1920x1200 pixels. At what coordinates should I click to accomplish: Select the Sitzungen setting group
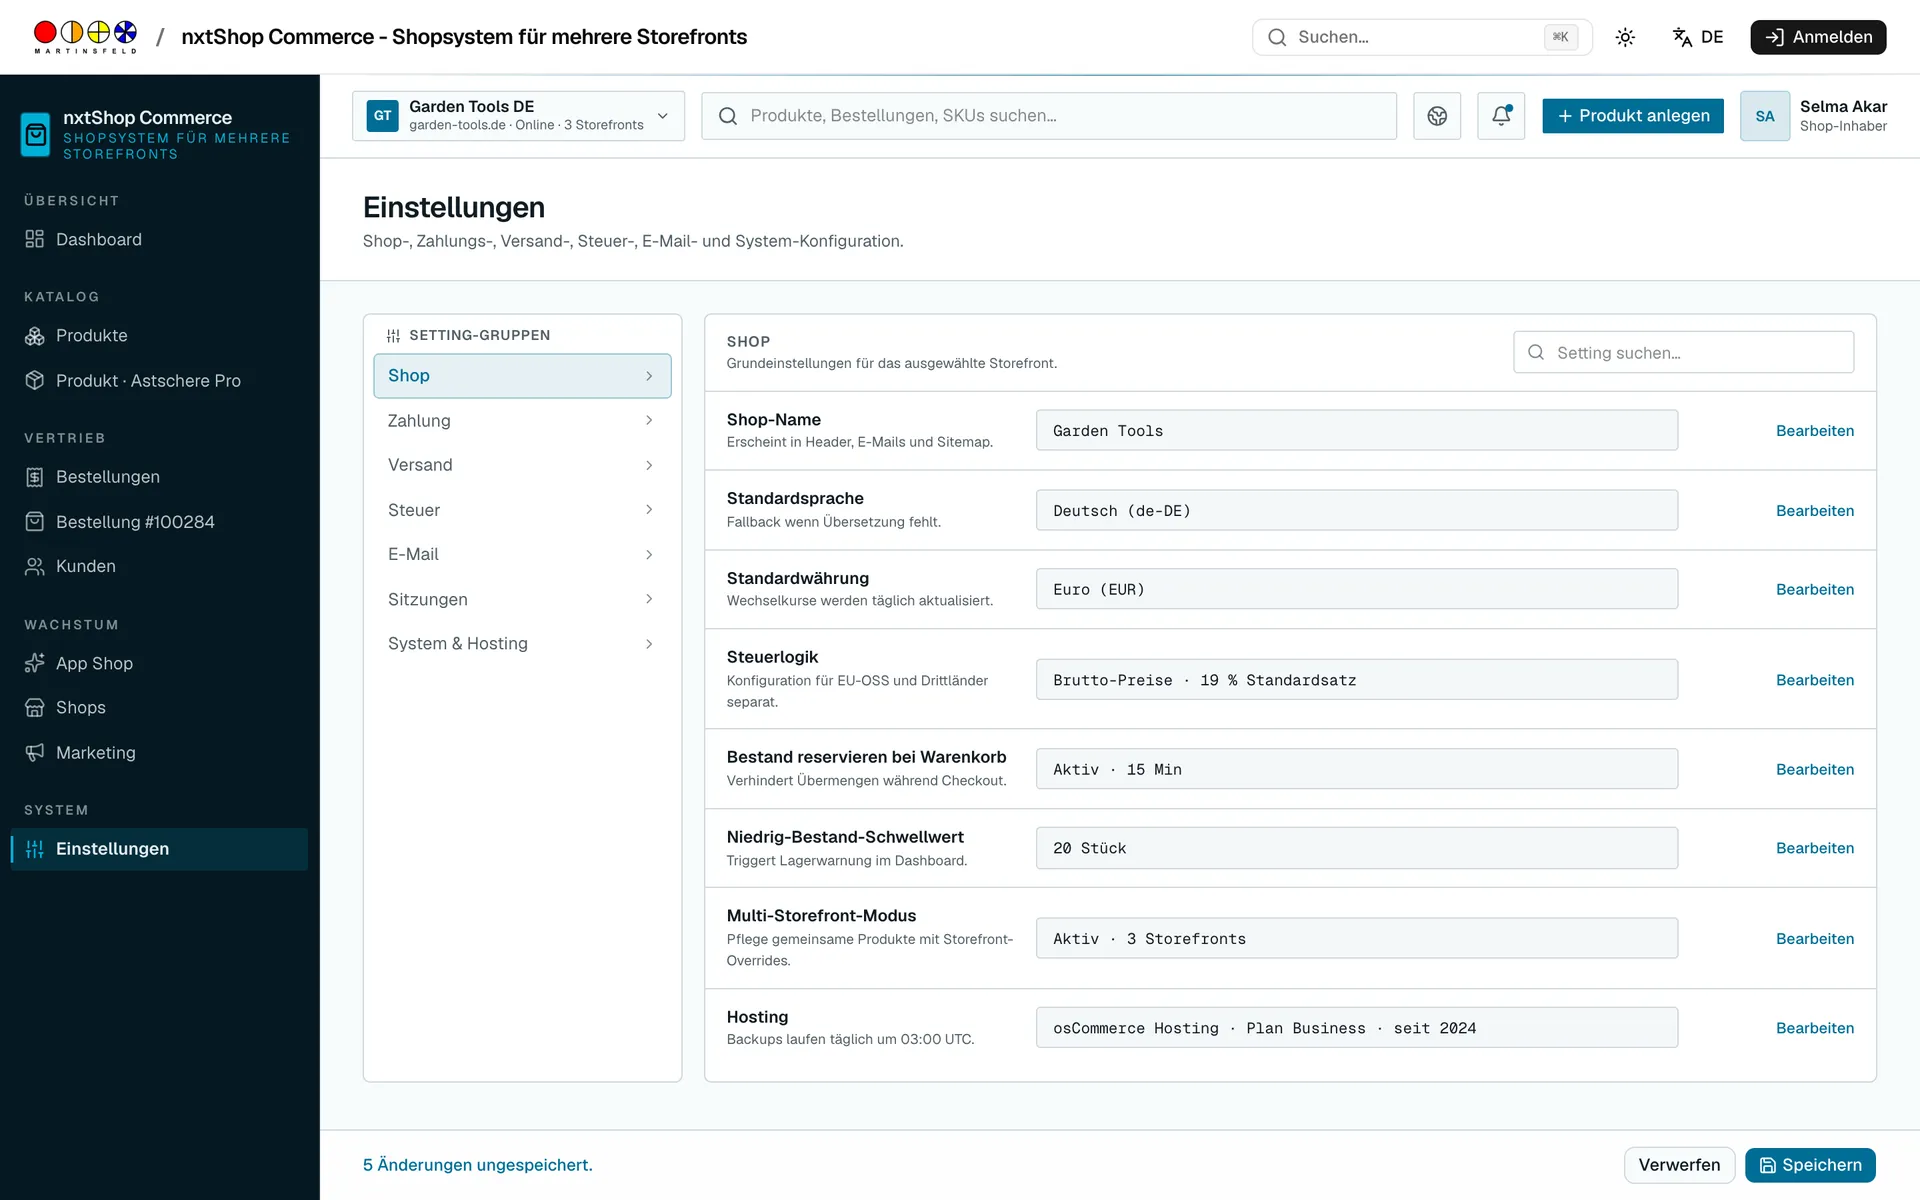coord(522,599)
